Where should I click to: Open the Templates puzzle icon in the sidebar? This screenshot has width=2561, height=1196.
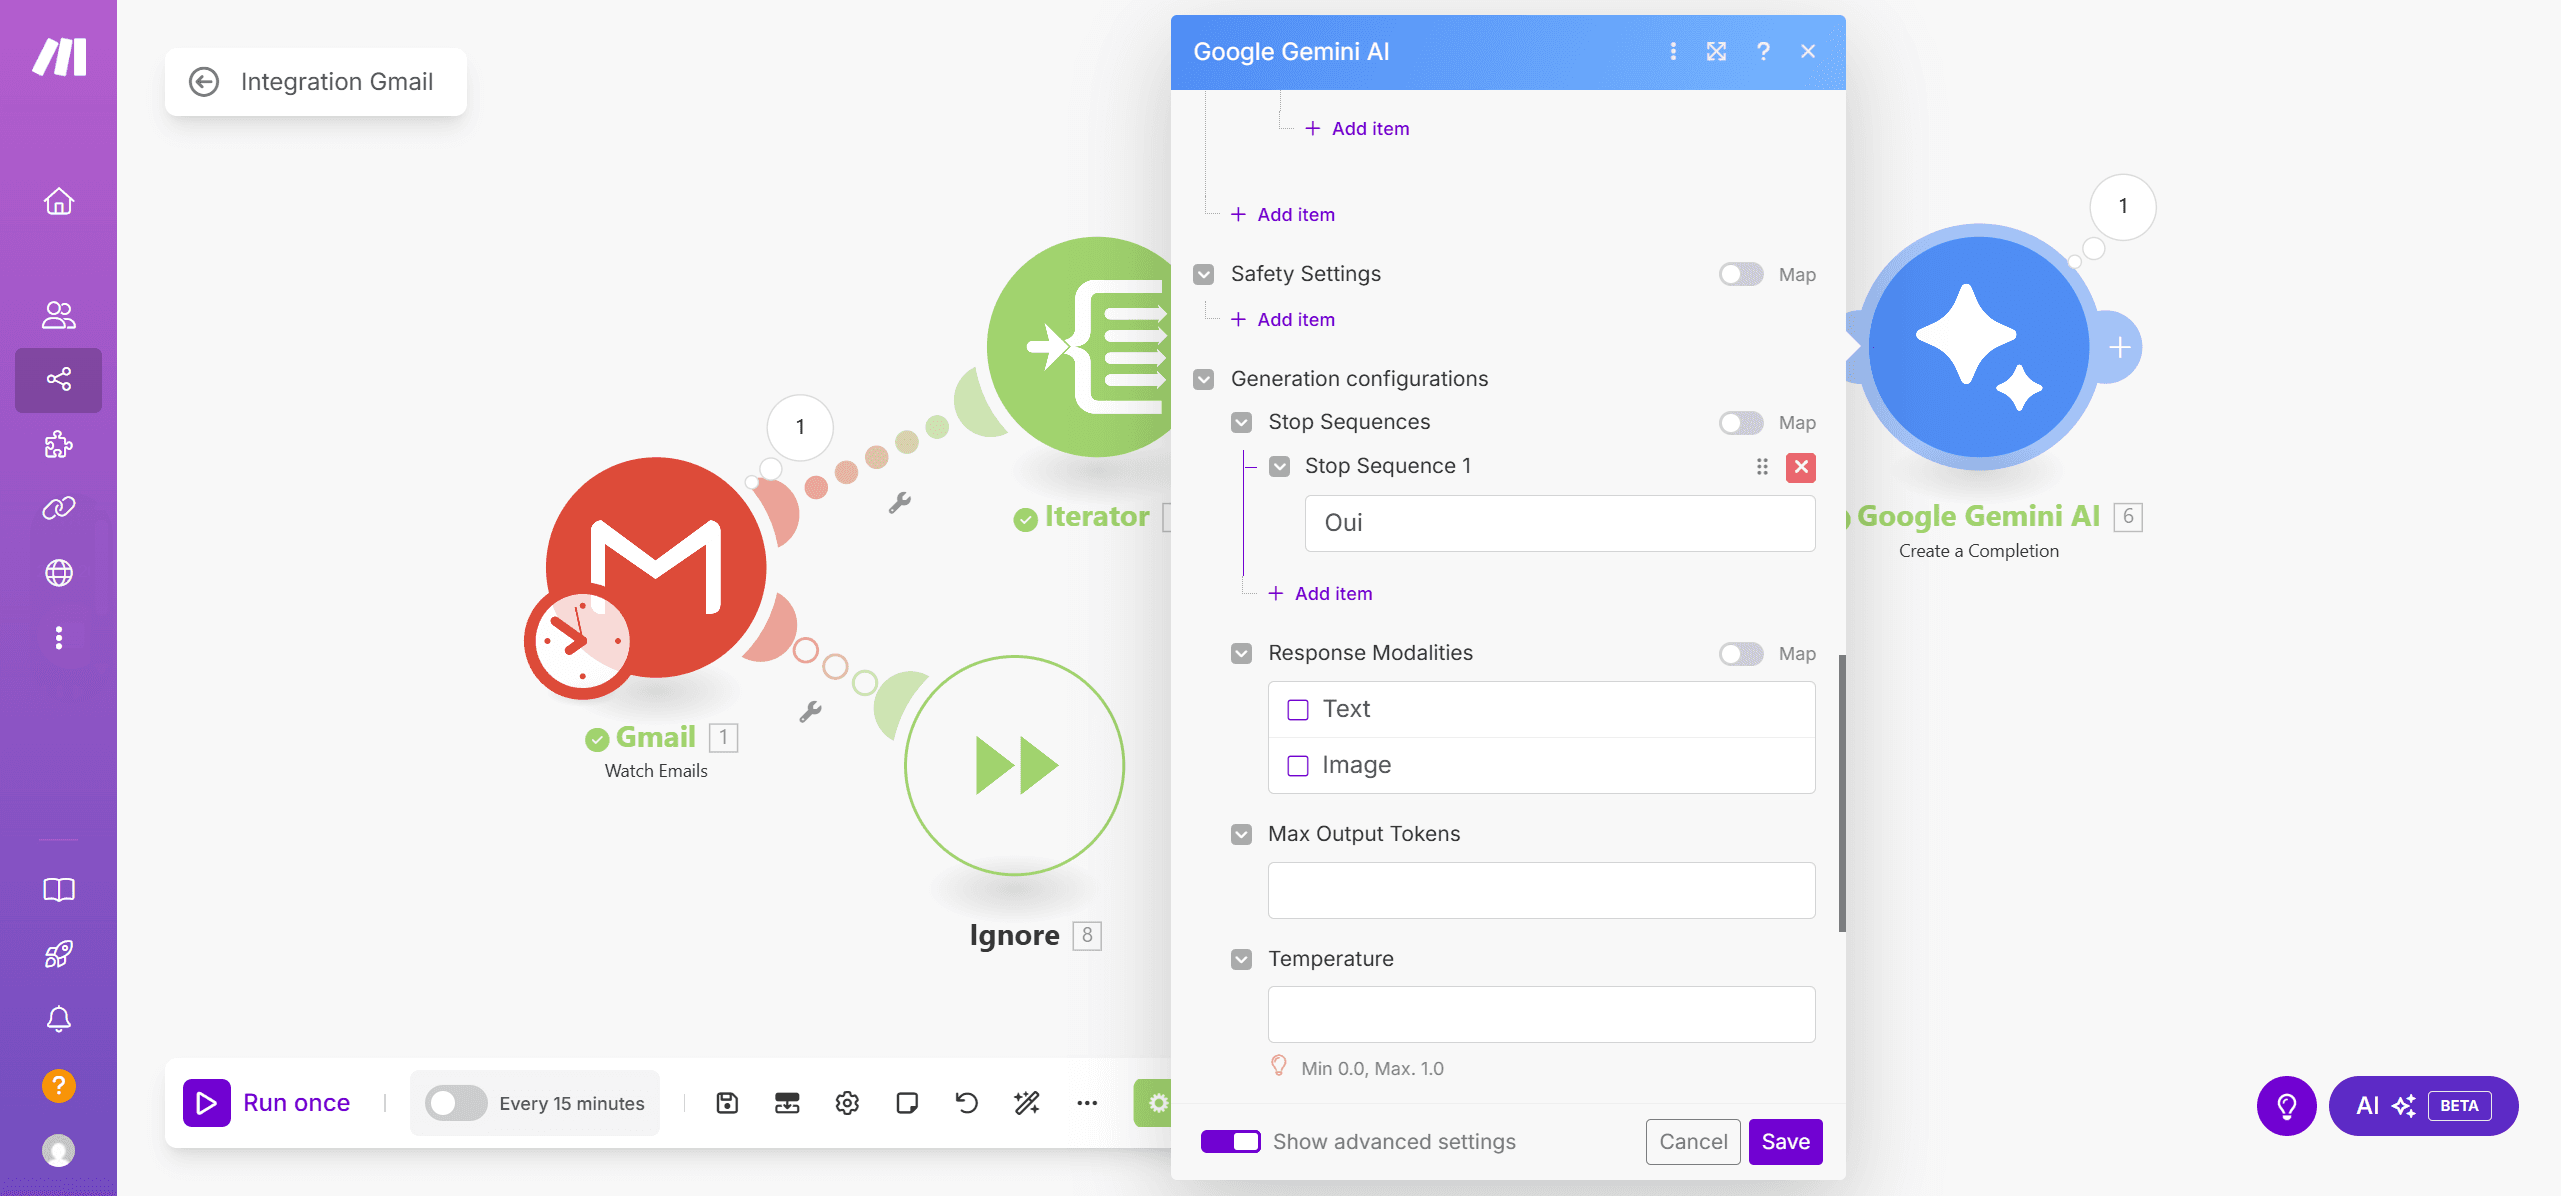pos(59,444)
